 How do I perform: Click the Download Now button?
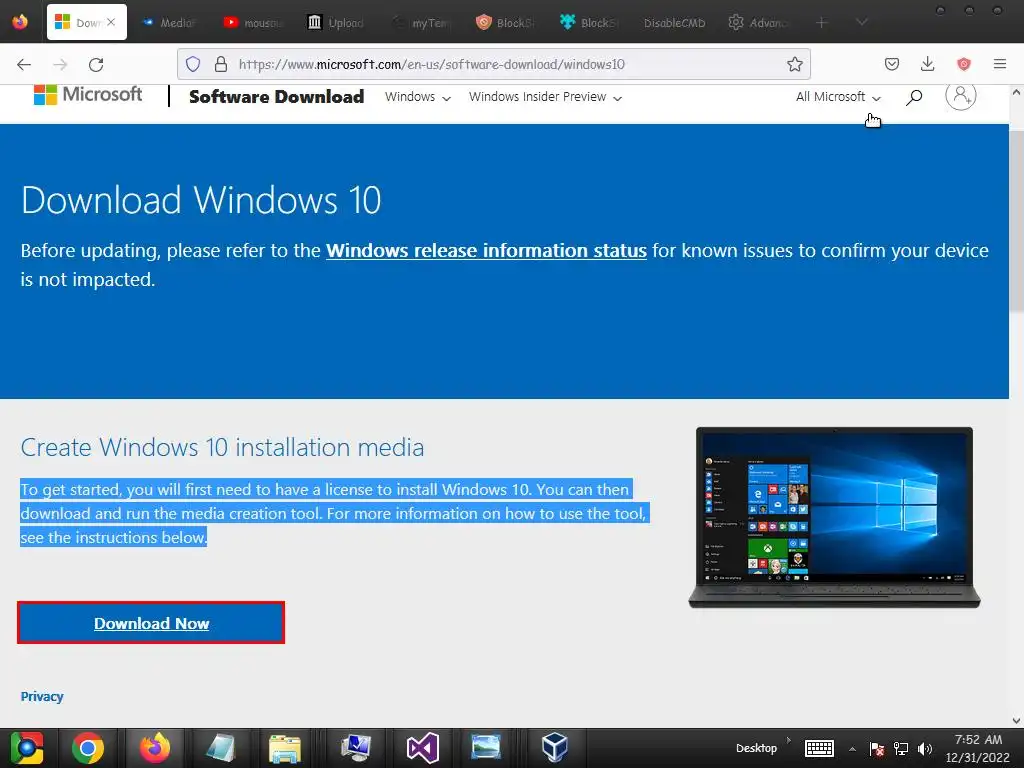(151, 623)
